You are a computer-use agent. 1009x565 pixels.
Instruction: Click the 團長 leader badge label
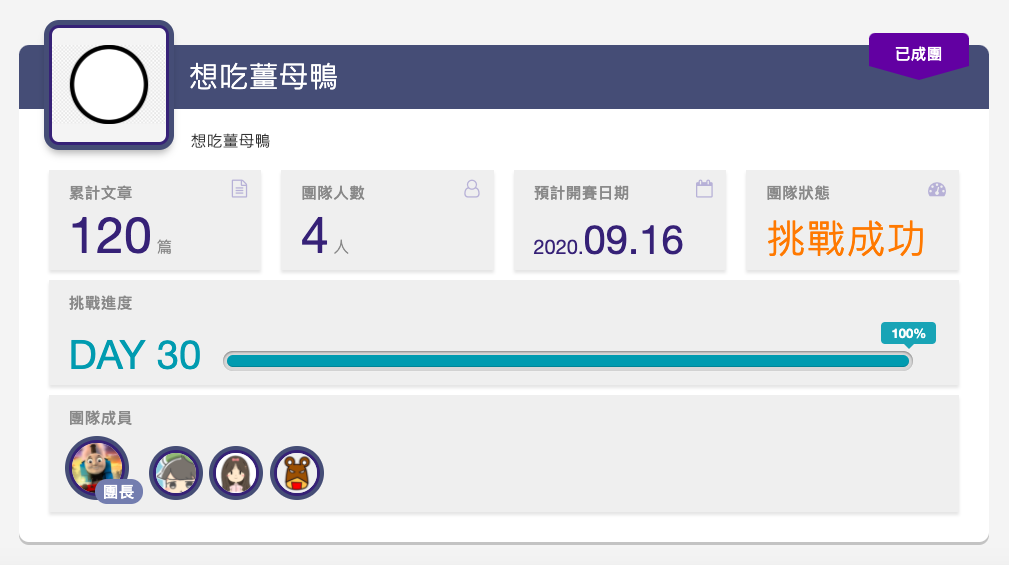click(119, 492)
